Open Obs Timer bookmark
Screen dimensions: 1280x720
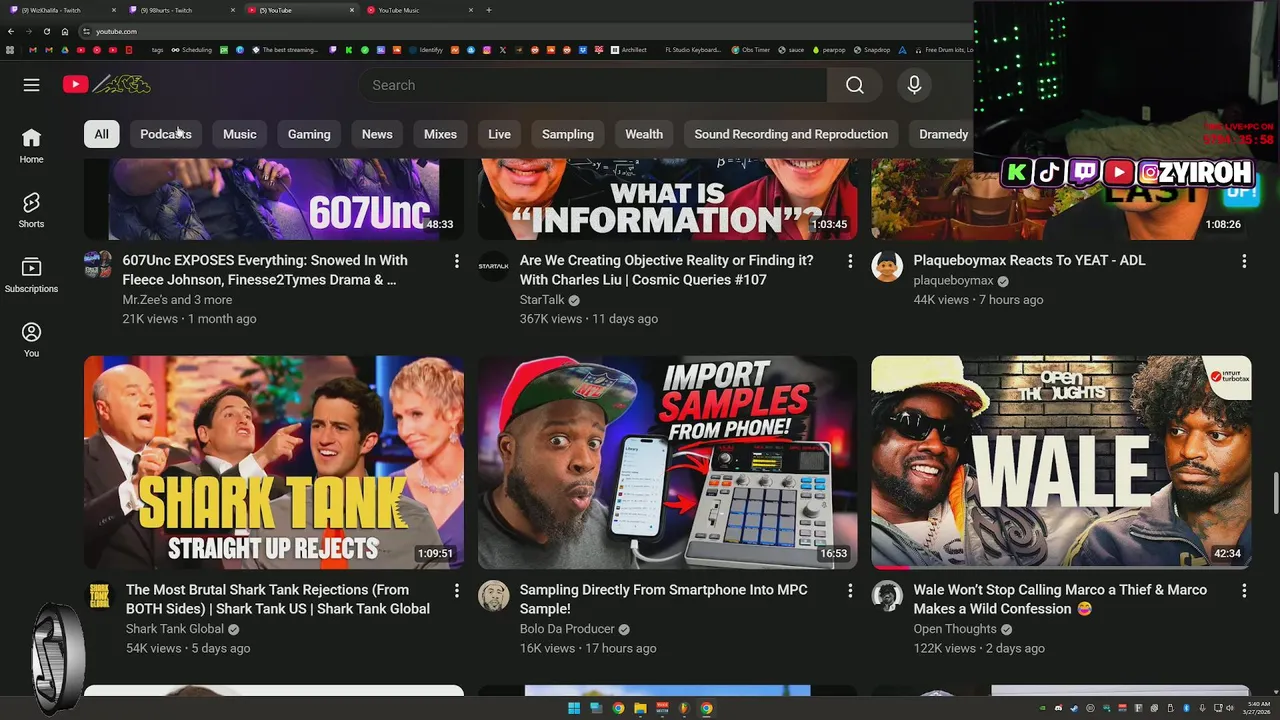(x=749, y=49)
